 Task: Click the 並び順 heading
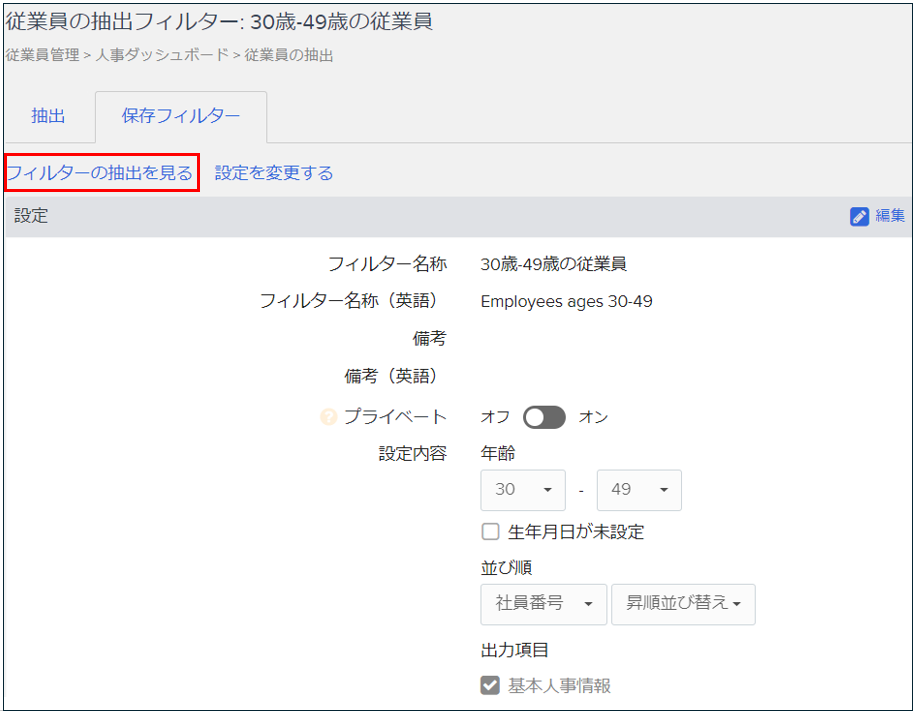[506, 567]
